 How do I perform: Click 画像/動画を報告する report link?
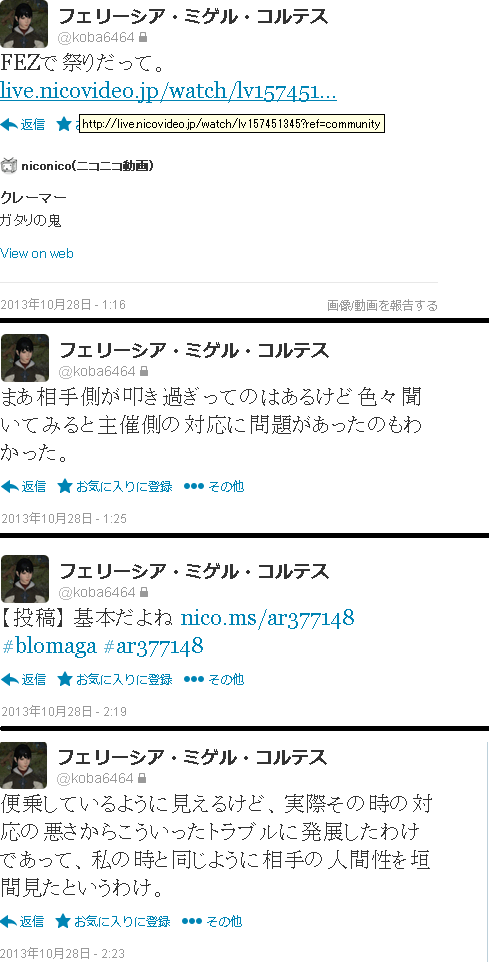(382, 306)
